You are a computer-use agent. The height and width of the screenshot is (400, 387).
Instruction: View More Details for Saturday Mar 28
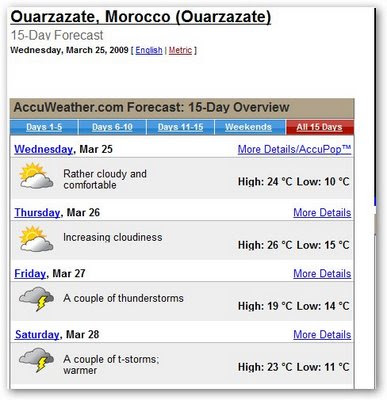pyautogui.click(x=322, y=335)
